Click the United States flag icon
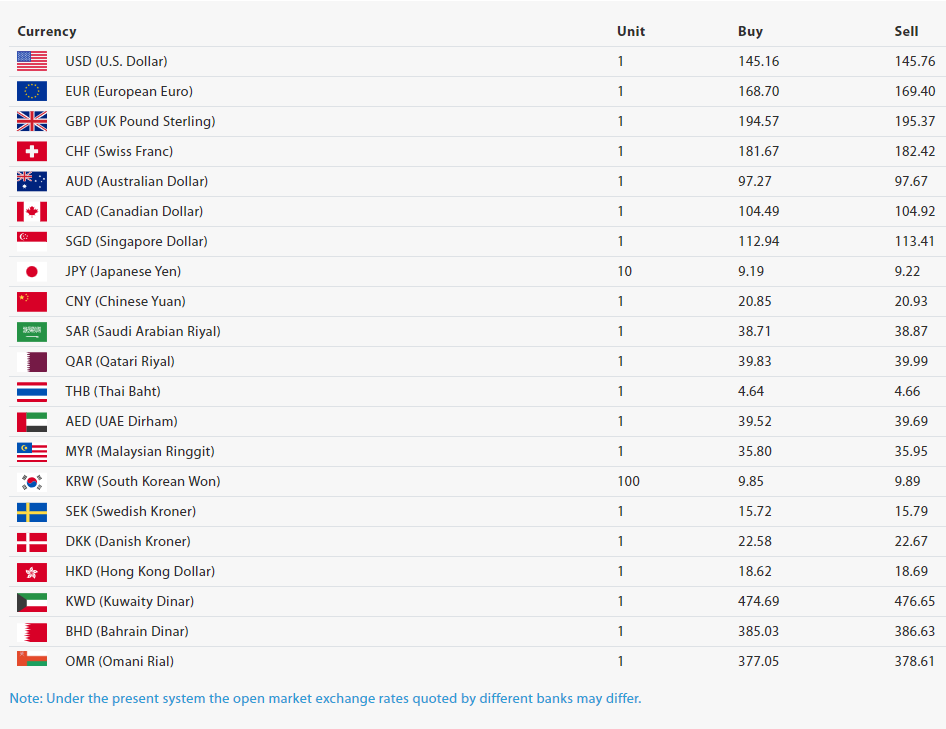The height and width of the screenshot is (729, 946). (x=32, y=61)
